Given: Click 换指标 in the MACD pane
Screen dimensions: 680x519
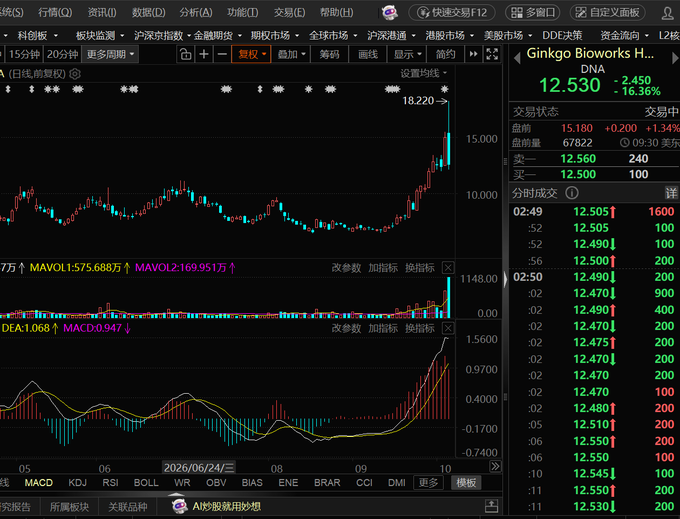Looking at the screenshot, I should pos(420,329).
